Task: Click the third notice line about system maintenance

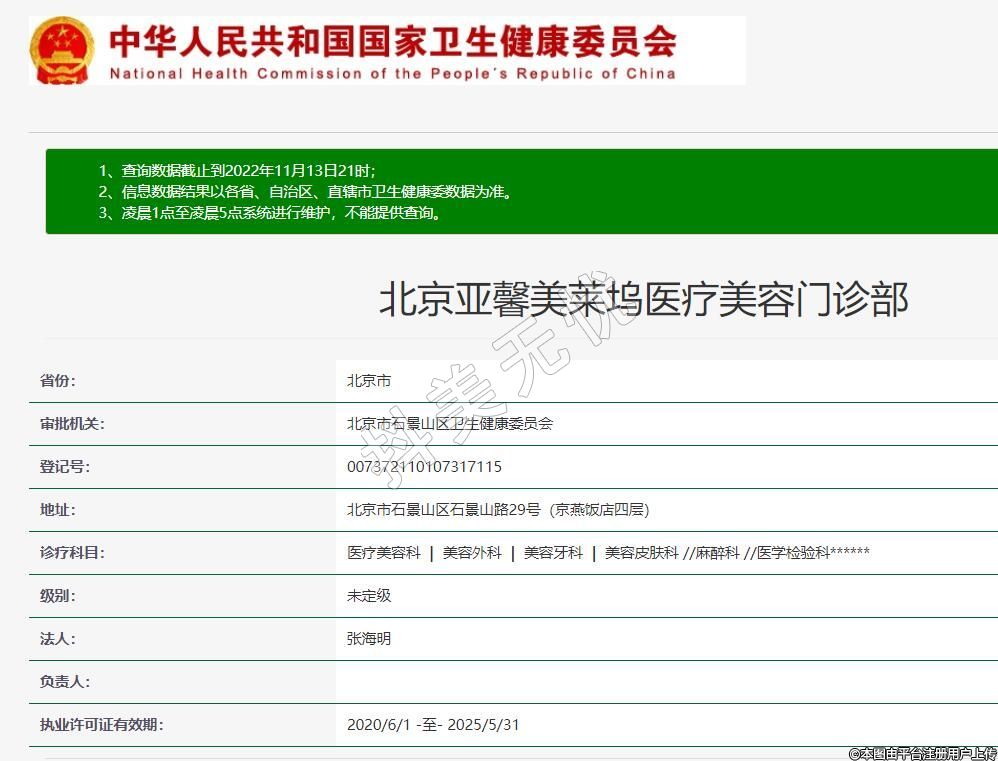Action: tap(270, 212)
